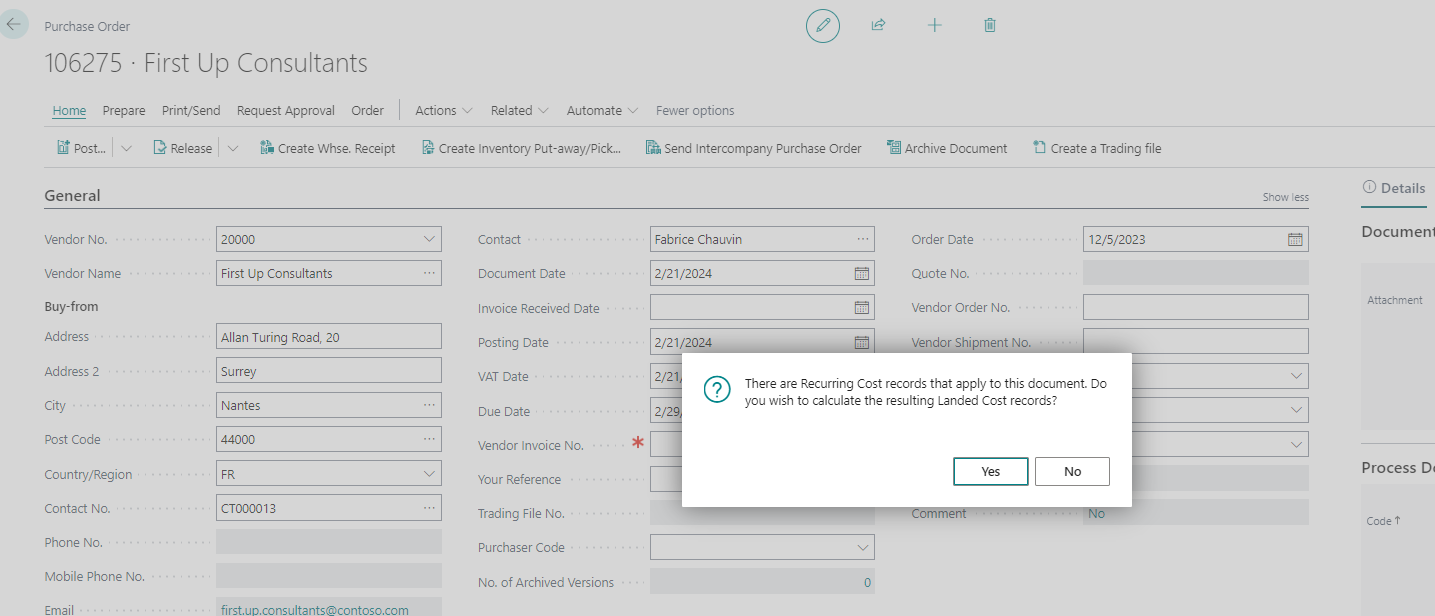Image resolution: width=1435 pixels, height=616 pixels.
Task: Click the Address 2 input field
Action: tap(328, 371)
